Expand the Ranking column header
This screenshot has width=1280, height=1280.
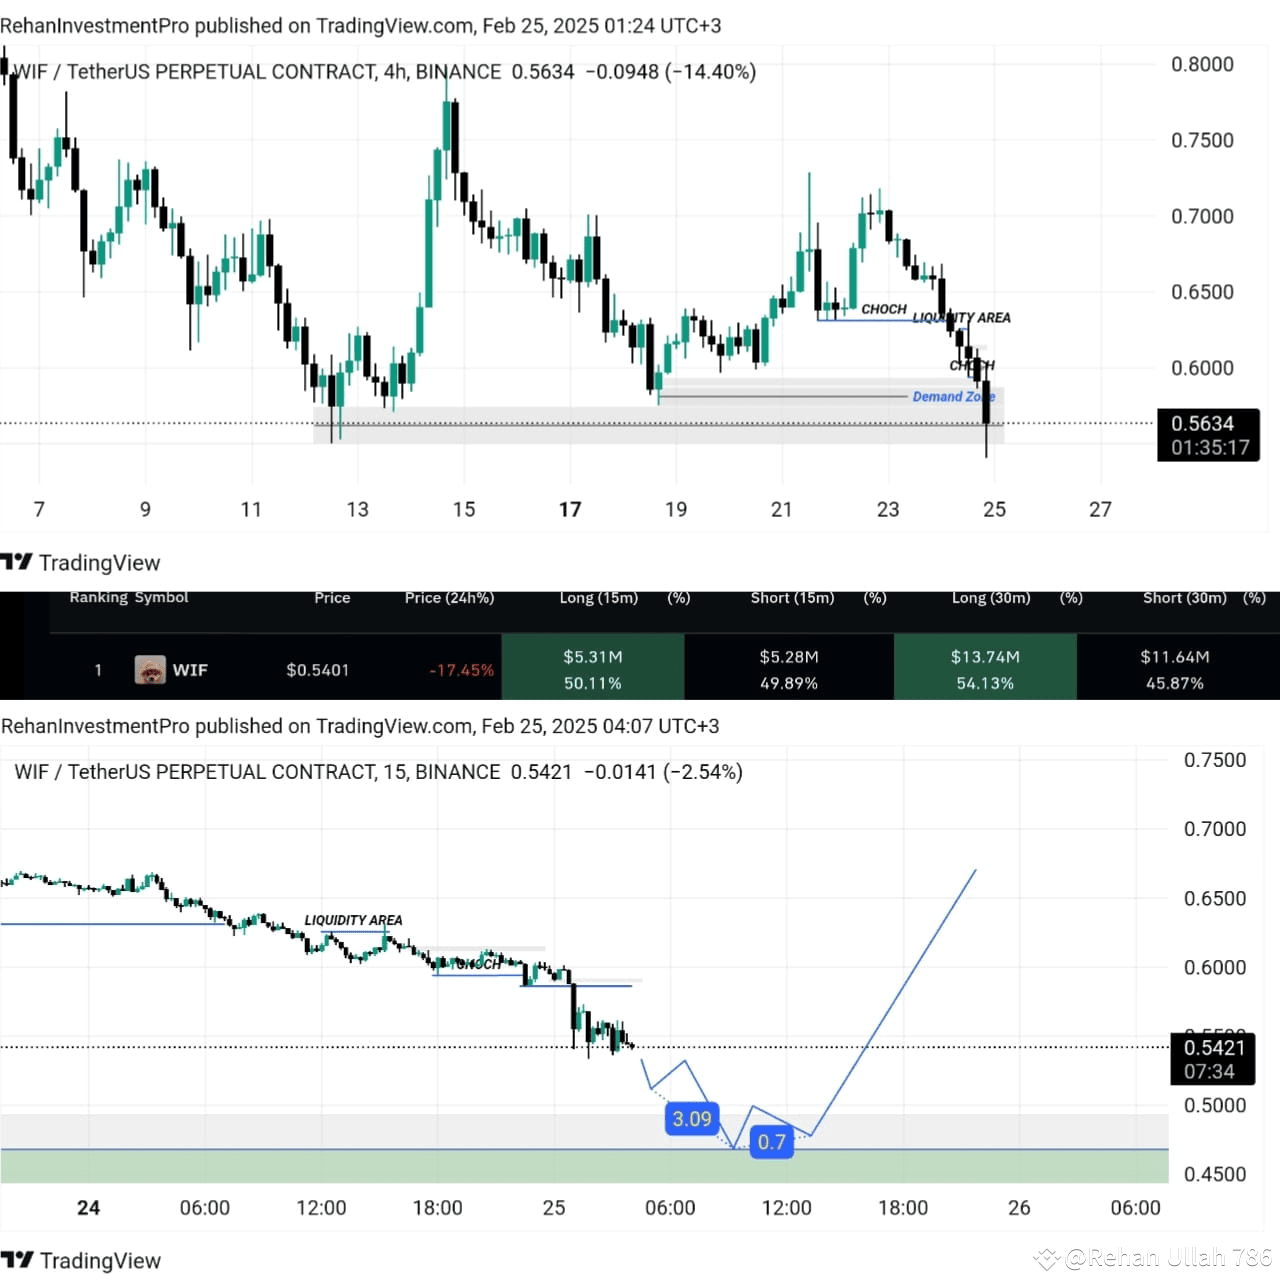[x=97, y=597]
